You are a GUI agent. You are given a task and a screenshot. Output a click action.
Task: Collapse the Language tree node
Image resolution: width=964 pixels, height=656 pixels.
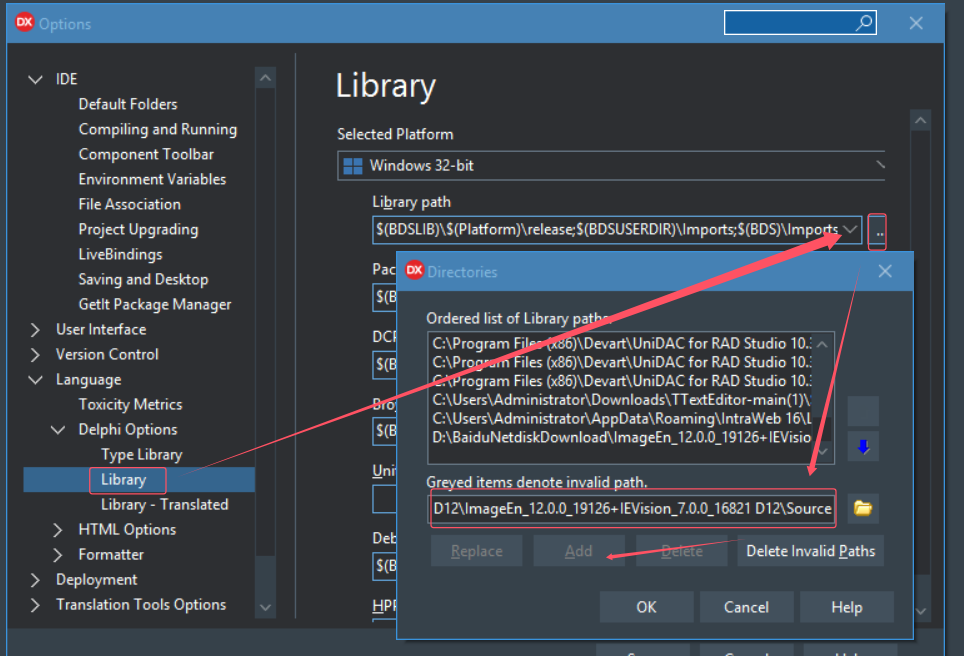pyautogui.click(x=36, y=380)
